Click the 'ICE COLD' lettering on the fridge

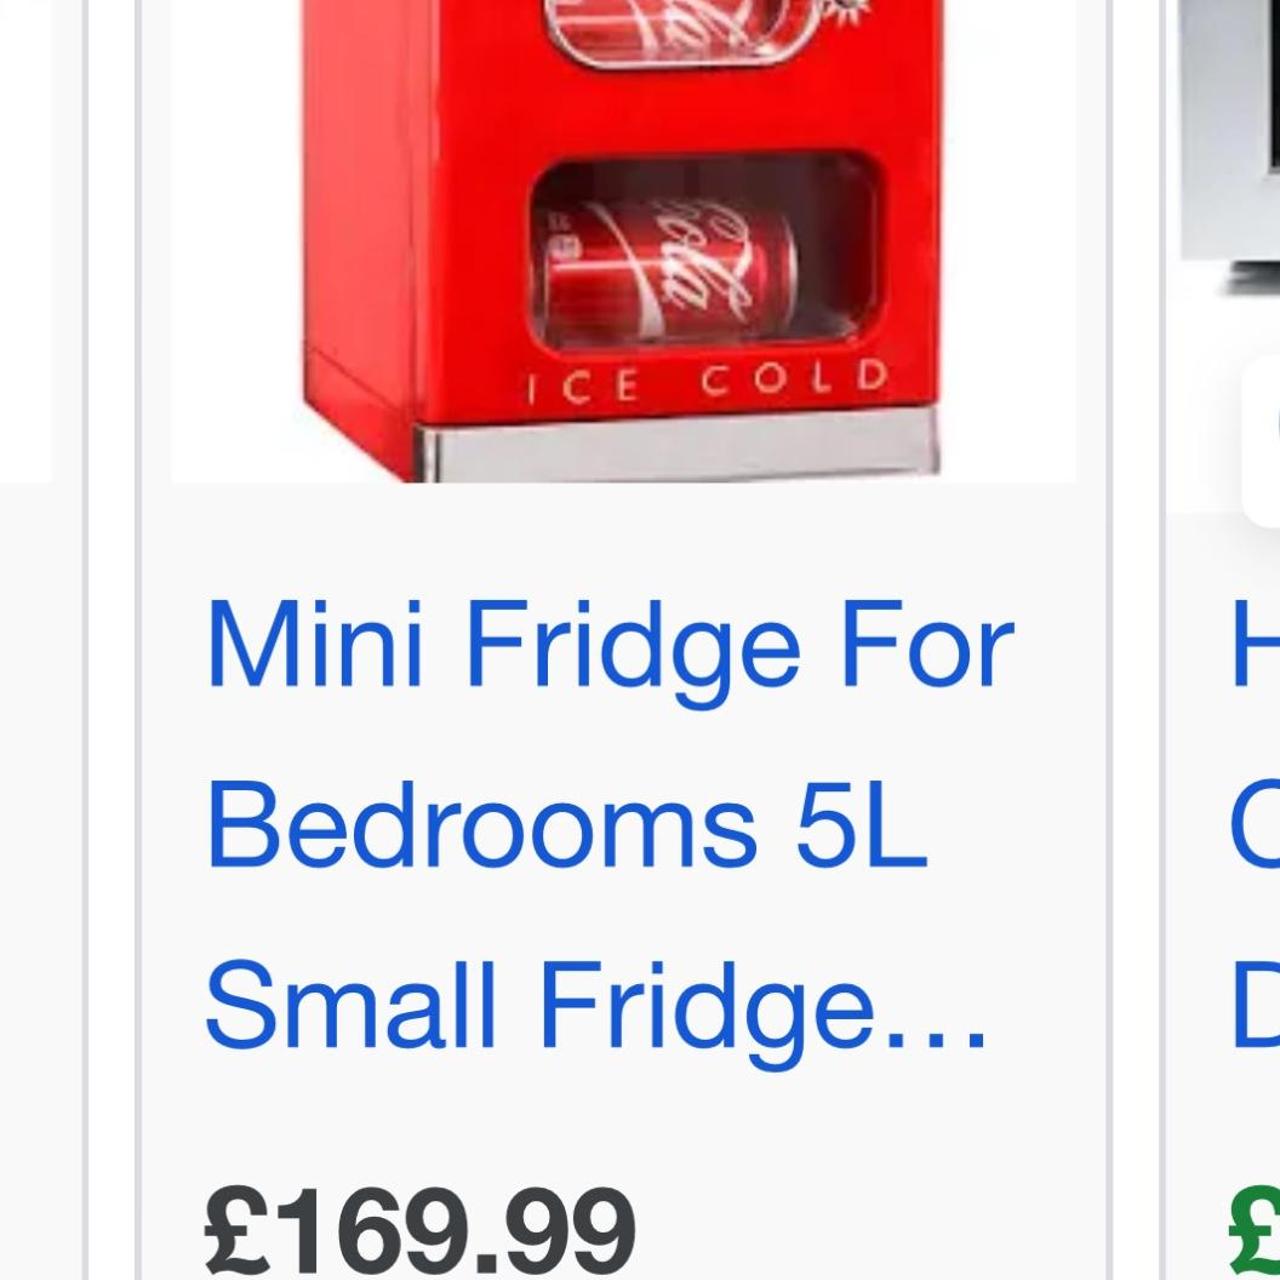click(x=707, y=382)
